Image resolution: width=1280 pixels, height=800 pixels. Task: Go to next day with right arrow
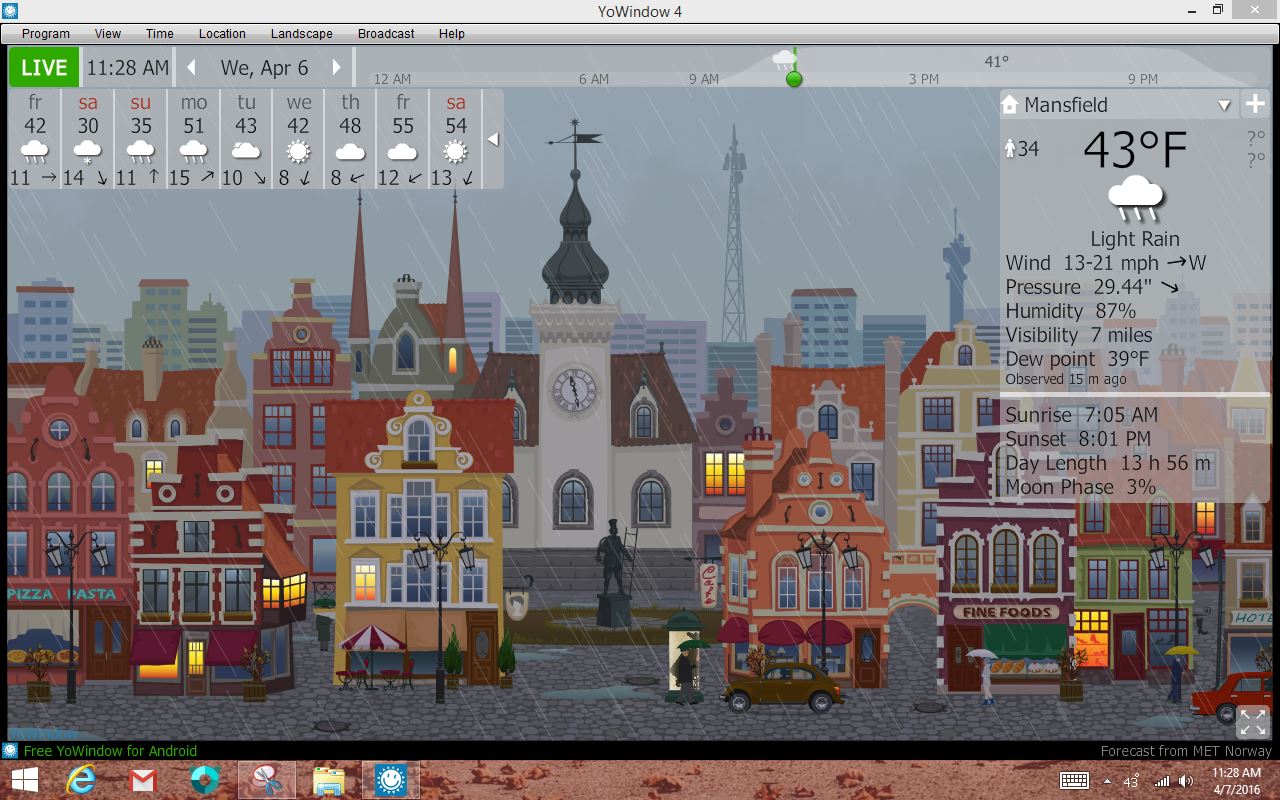tap(337, 68)
